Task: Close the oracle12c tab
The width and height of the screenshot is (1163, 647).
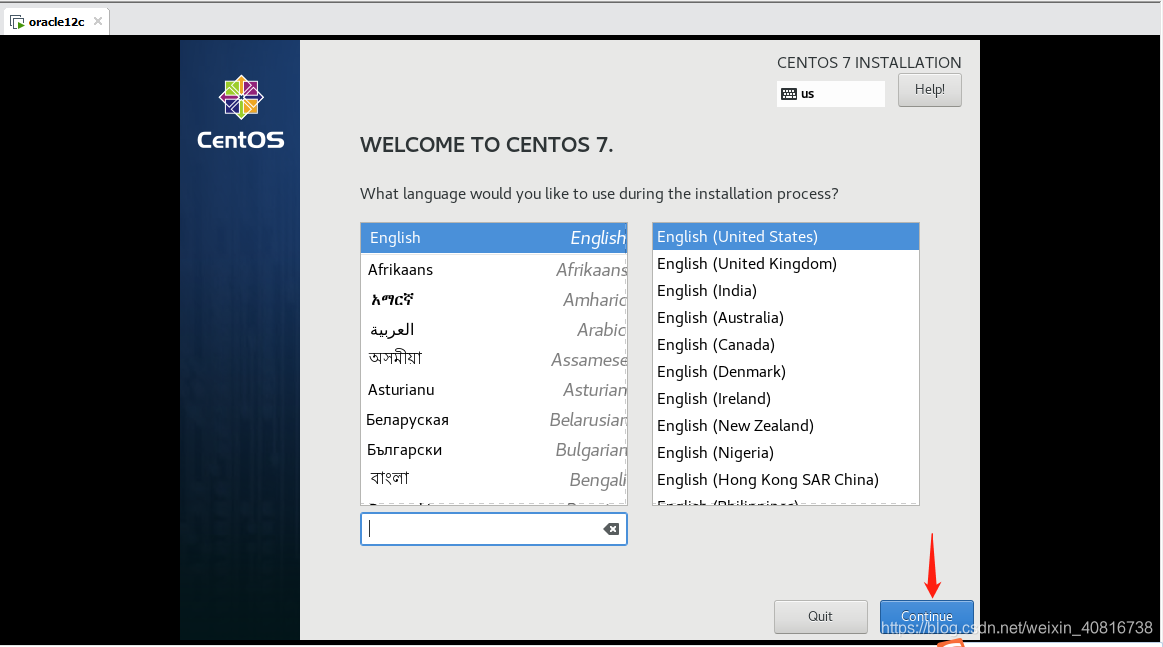Action: click(x=98, y=22)
